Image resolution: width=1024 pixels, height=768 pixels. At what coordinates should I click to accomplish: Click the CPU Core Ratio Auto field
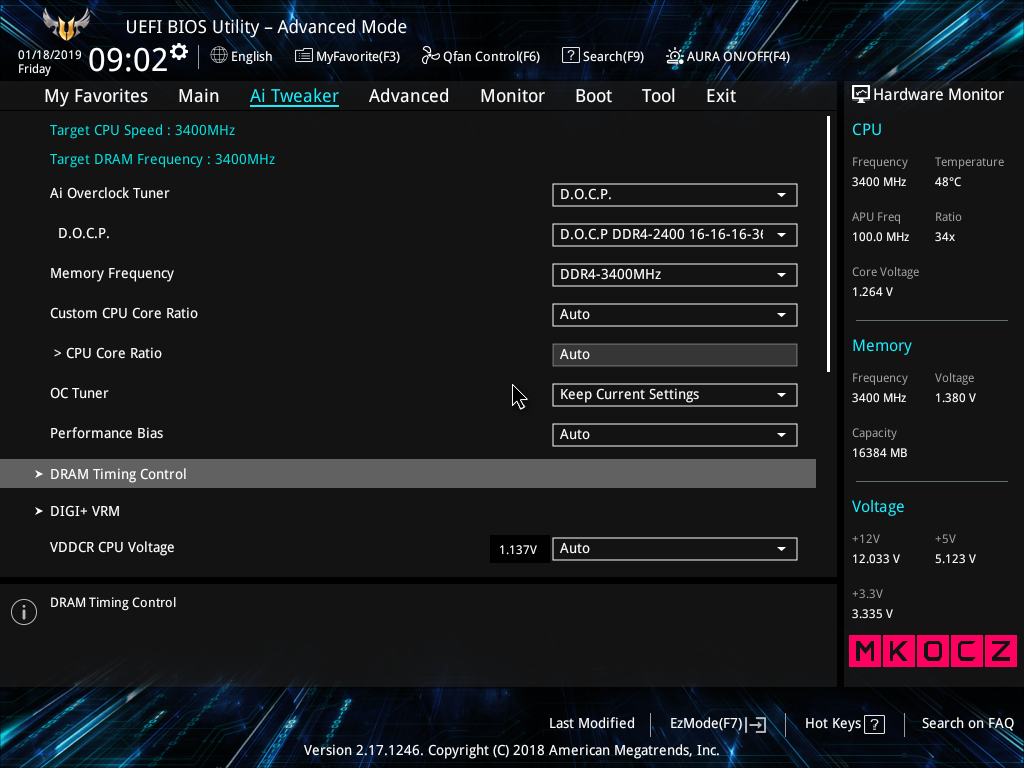675,355
